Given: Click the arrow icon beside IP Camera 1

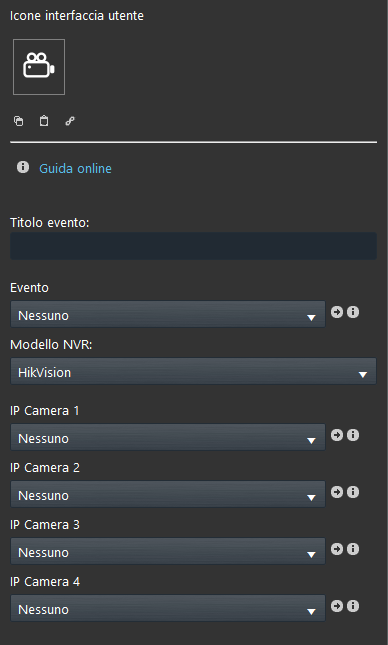Looking at the screenshot, I should (x=337, y=435).
